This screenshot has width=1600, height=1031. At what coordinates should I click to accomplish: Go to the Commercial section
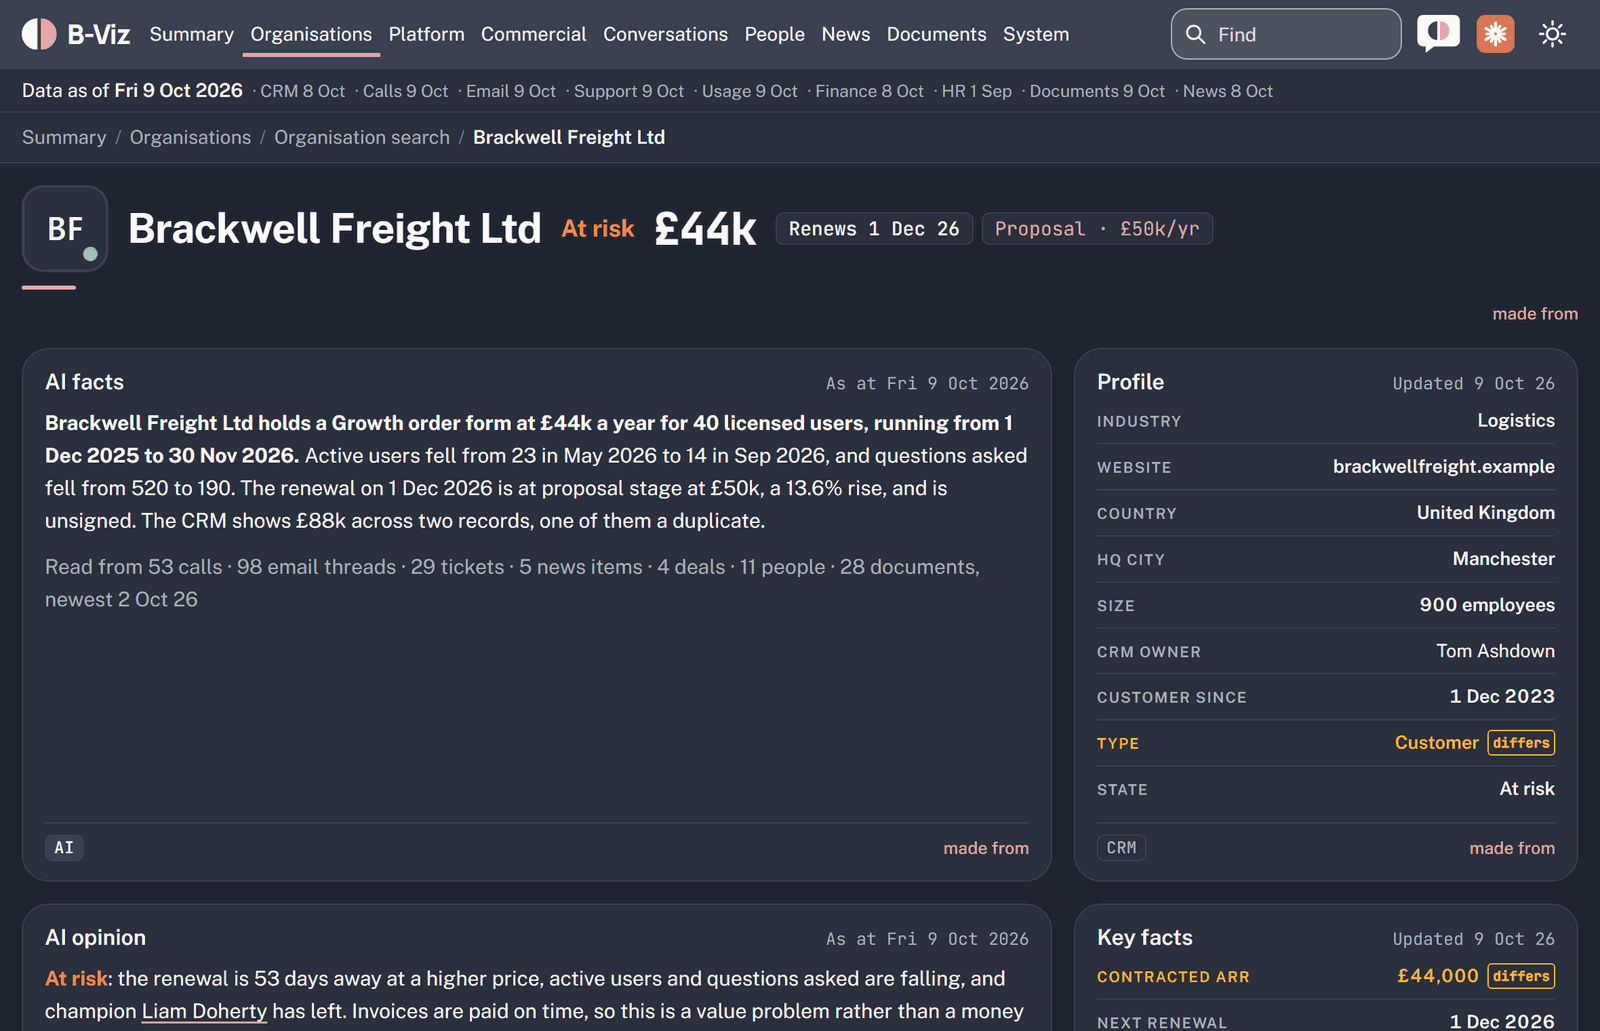pyautogui.click(x=533, y=34)
